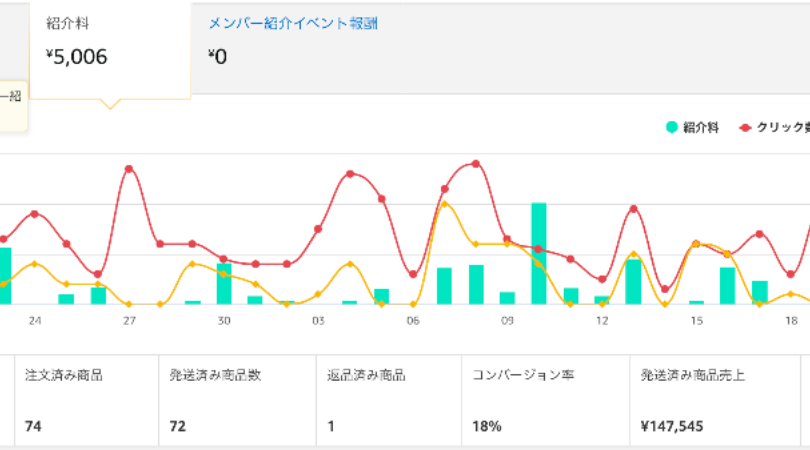Select the red peak point near date 08

476,163
